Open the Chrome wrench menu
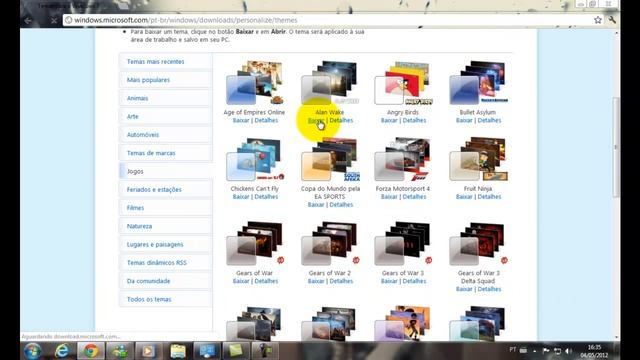The image size is (640, 360). [x=612, y=20]
